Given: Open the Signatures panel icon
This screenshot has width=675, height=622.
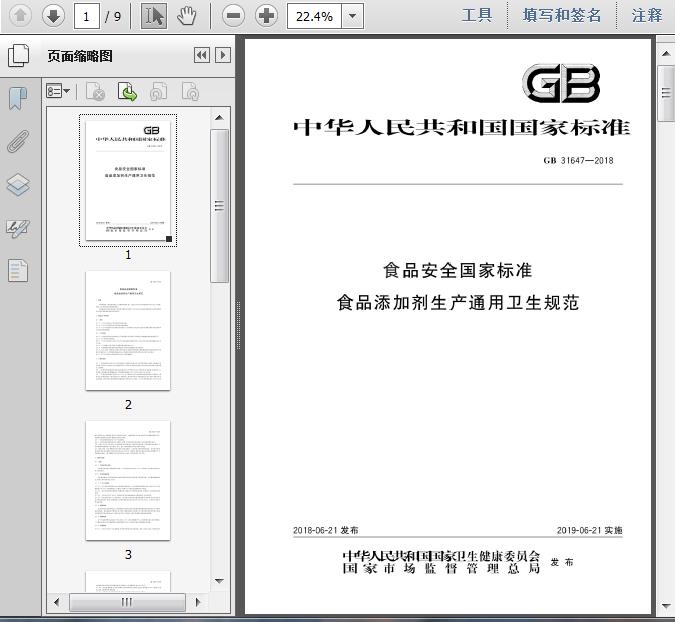Looking at the screenshot, I should pyautogui.click(x=18, y=228).
